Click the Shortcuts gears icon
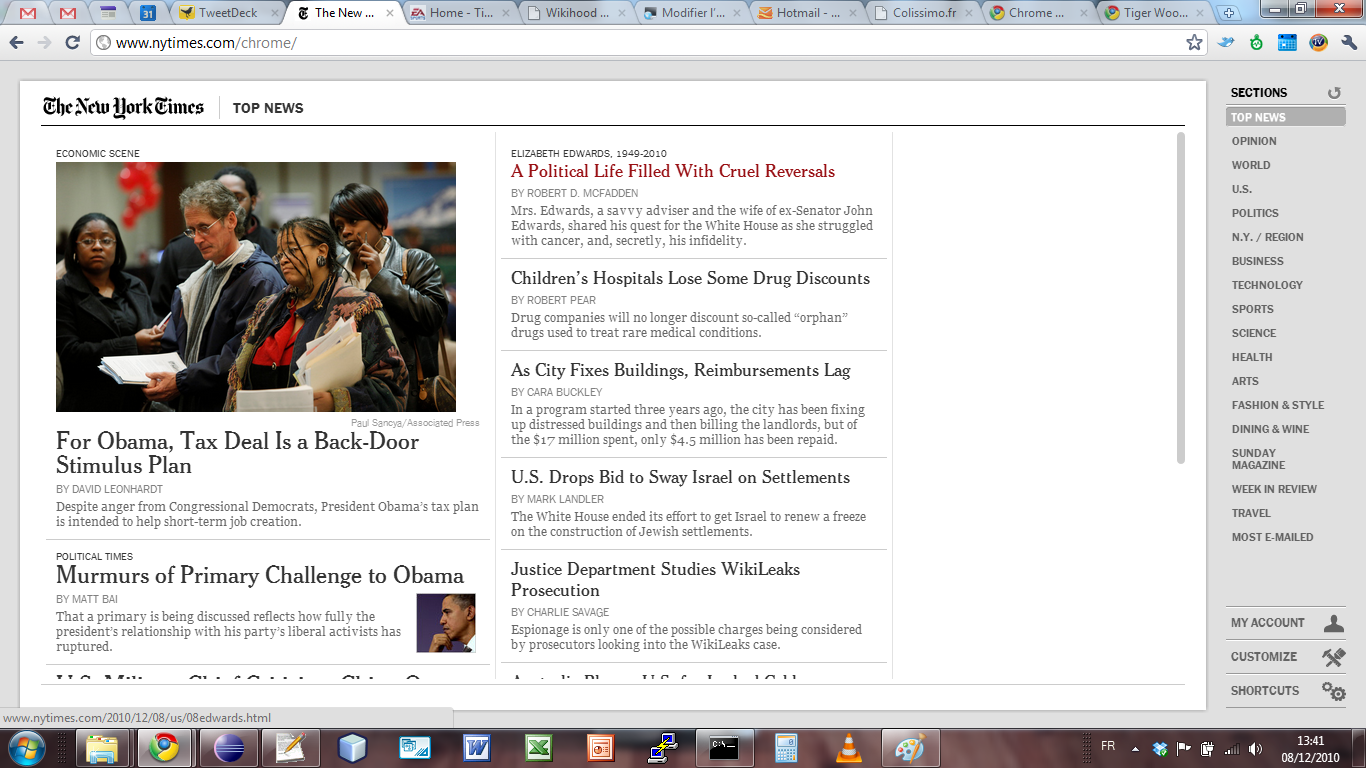Viewport: 1366px width, 768px height. tap(1334, 691)
